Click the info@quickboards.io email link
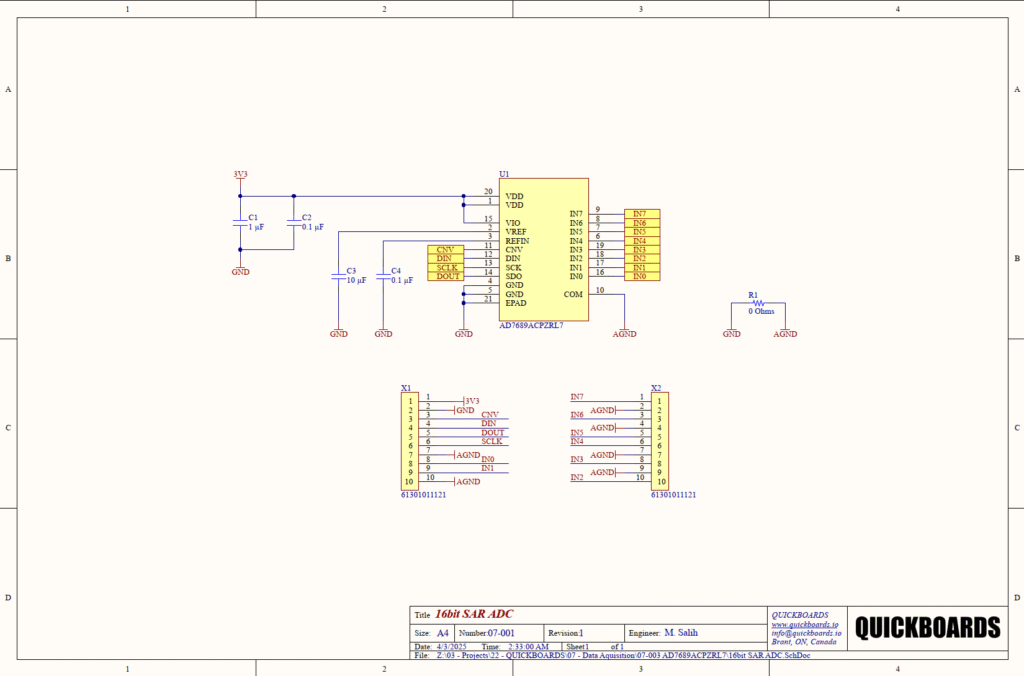 point(806,633)
